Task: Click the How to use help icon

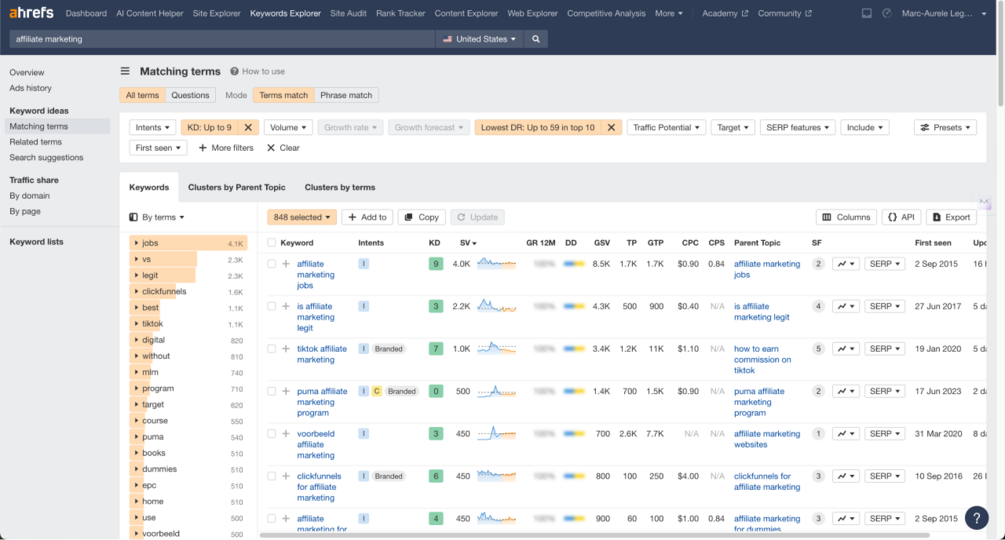Action: point(235,71)
